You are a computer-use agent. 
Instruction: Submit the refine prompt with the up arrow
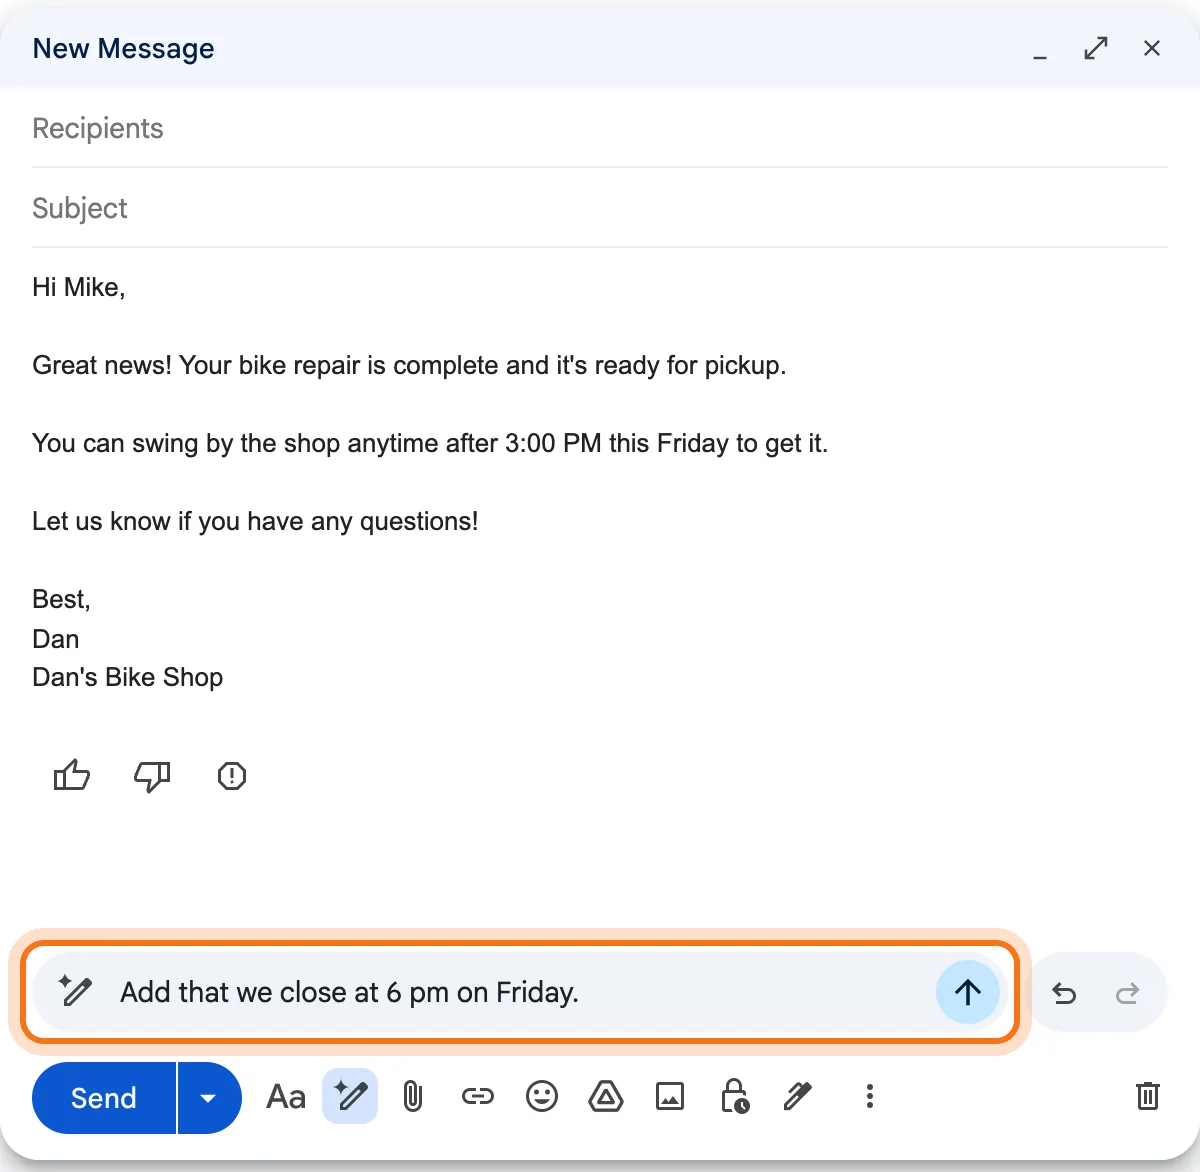pos(967,992)
